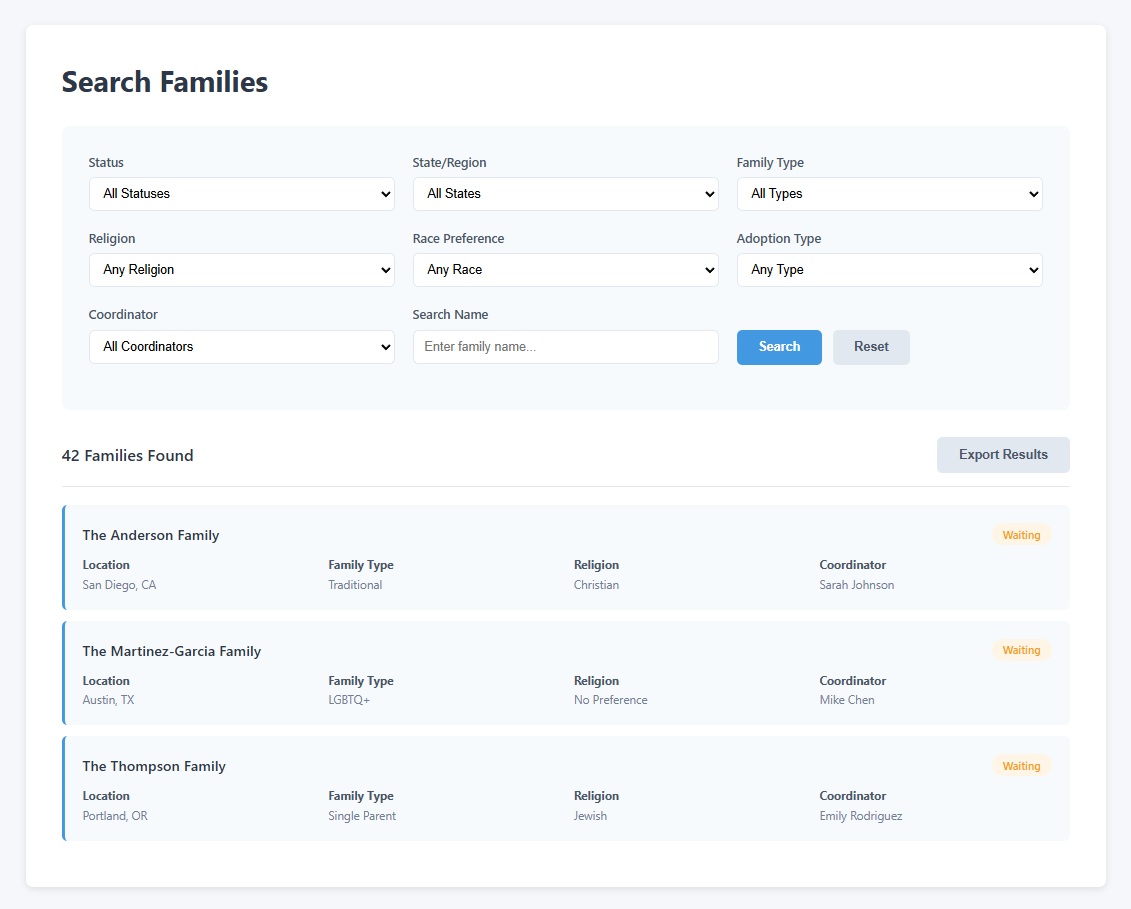This screenshot has width=1131, height=909.
Task: Click the Waiting badge on Anderson Family
Action: (x=1021, y=534)
